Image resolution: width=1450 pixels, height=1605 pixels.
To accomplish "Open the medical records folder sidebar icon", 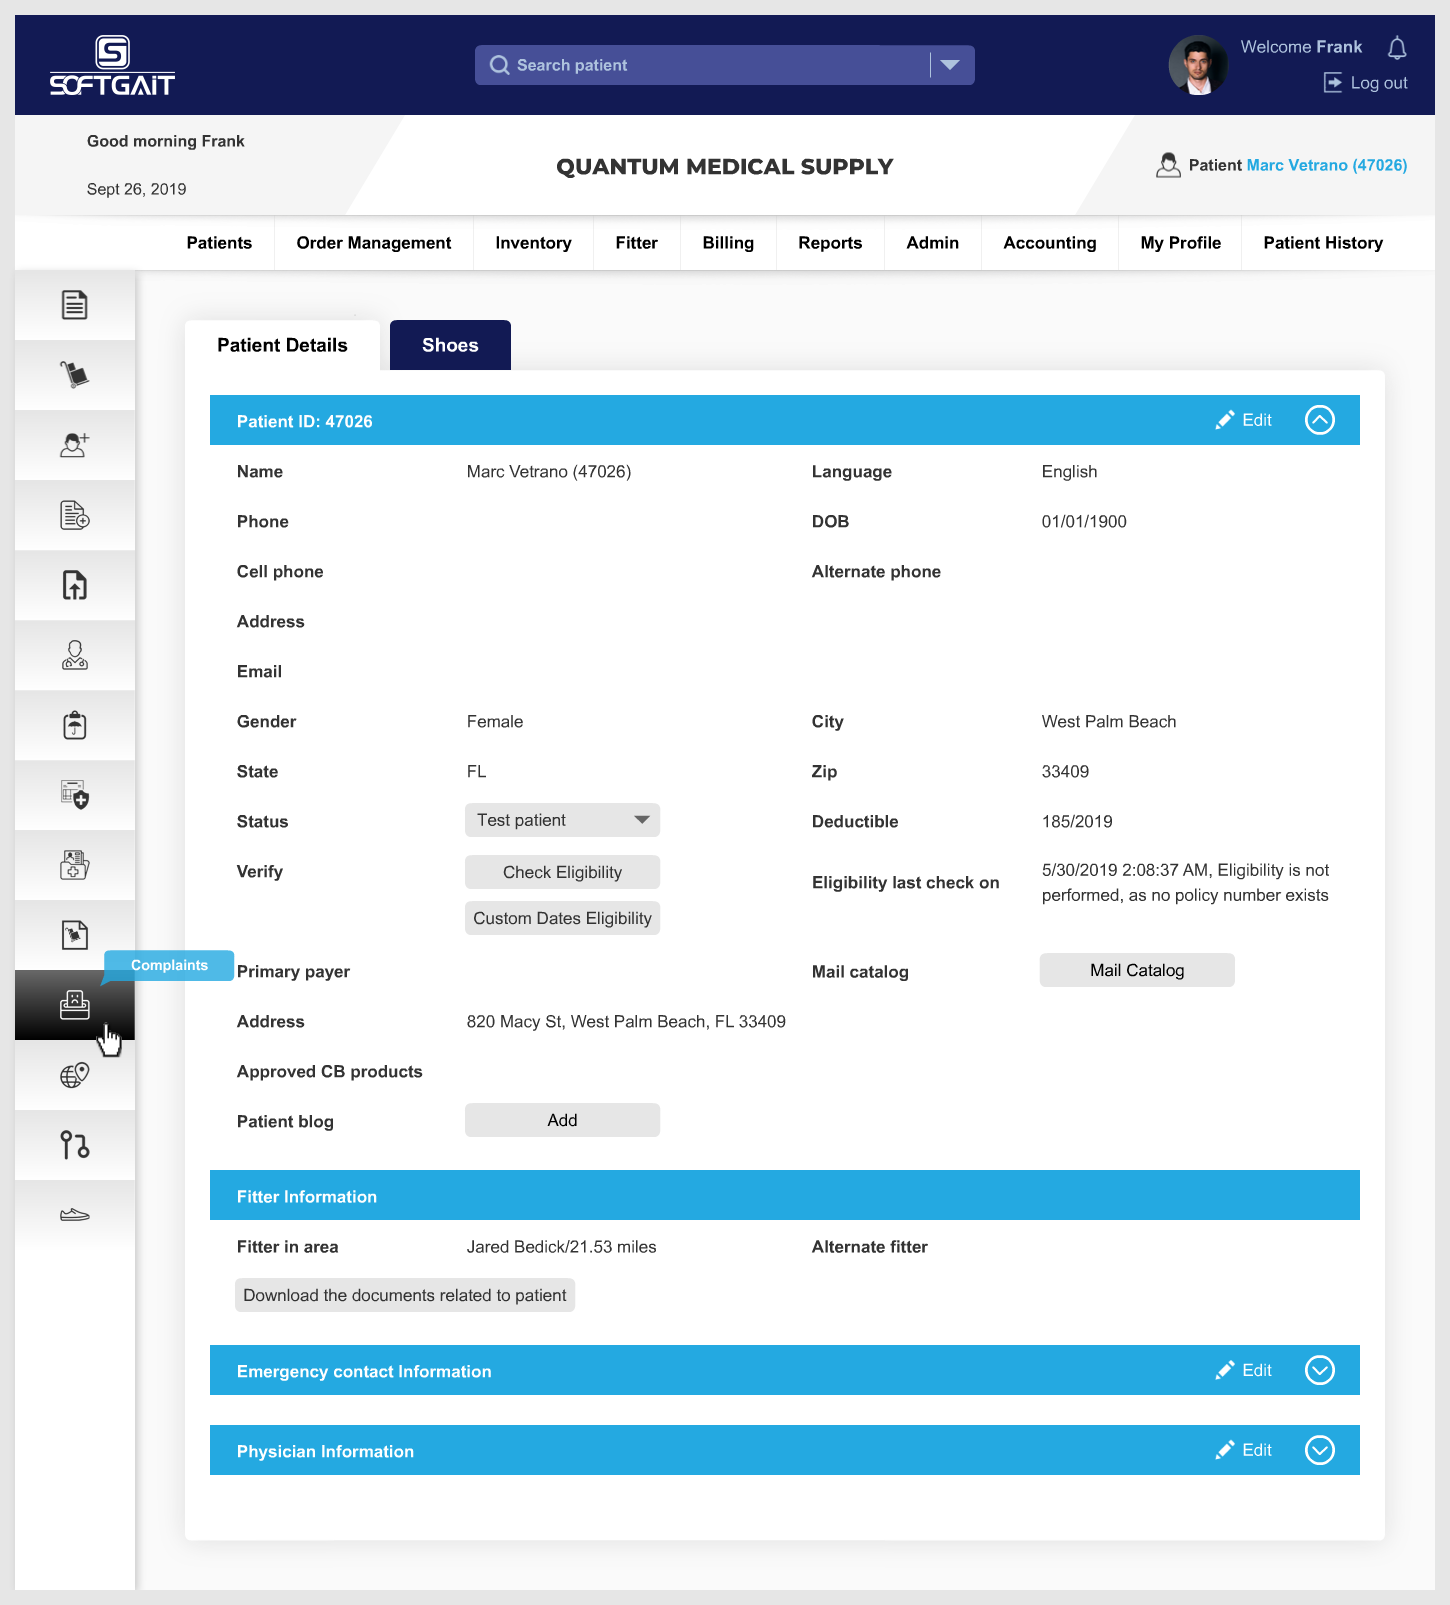I will (75, 865).
